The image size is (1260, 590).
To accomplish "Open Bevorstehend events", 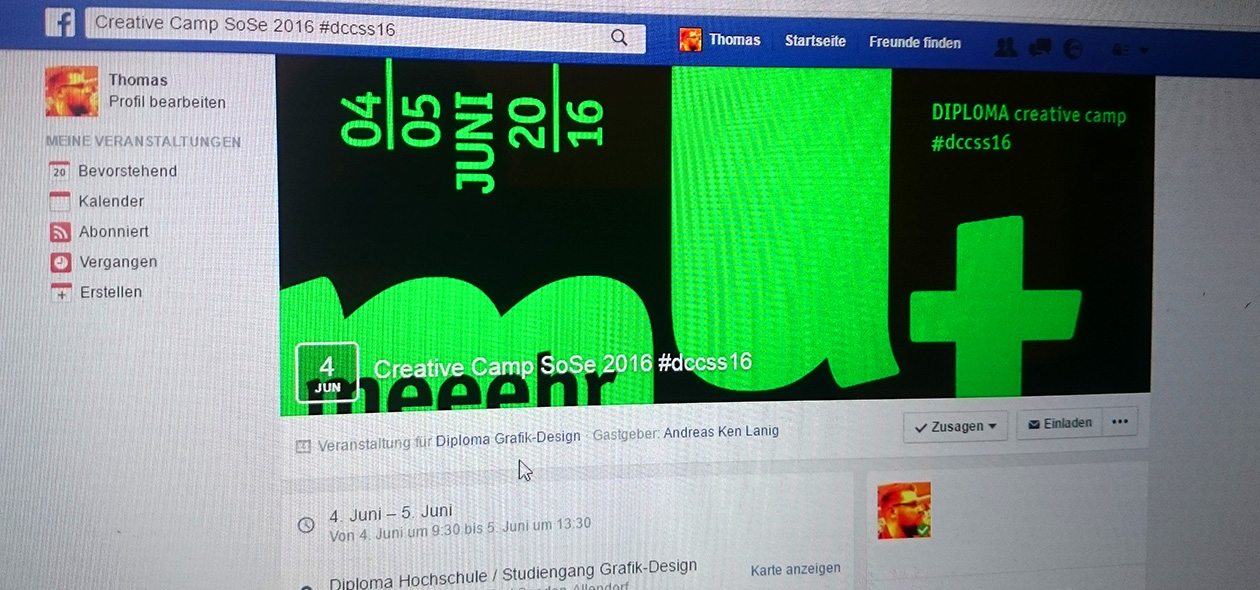I will (x=127, y=171).
